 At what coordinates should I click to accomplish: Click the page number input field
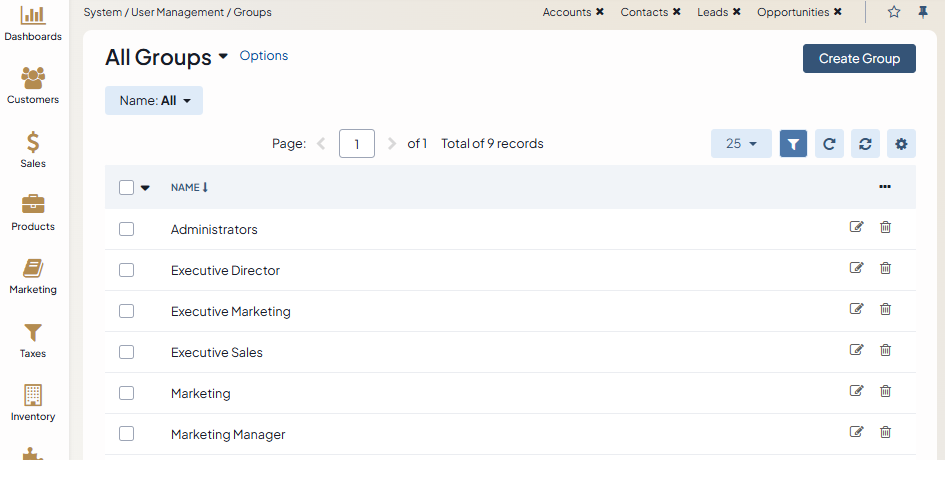tap(357, 144)
